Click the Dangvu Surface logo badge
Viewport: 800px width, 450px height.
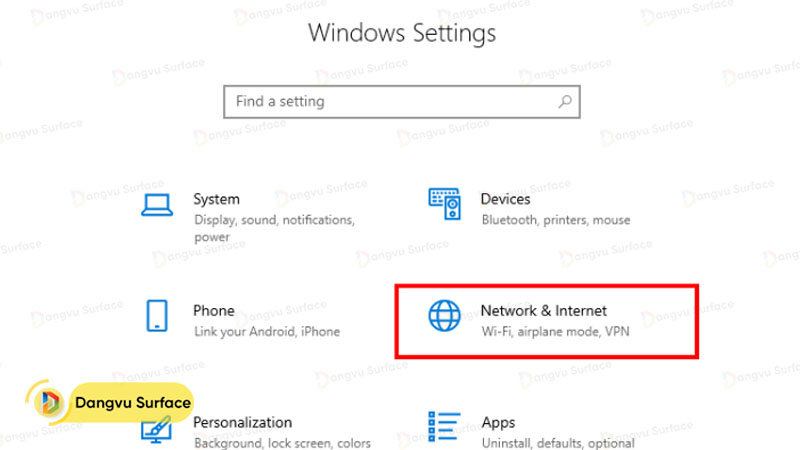111,403
